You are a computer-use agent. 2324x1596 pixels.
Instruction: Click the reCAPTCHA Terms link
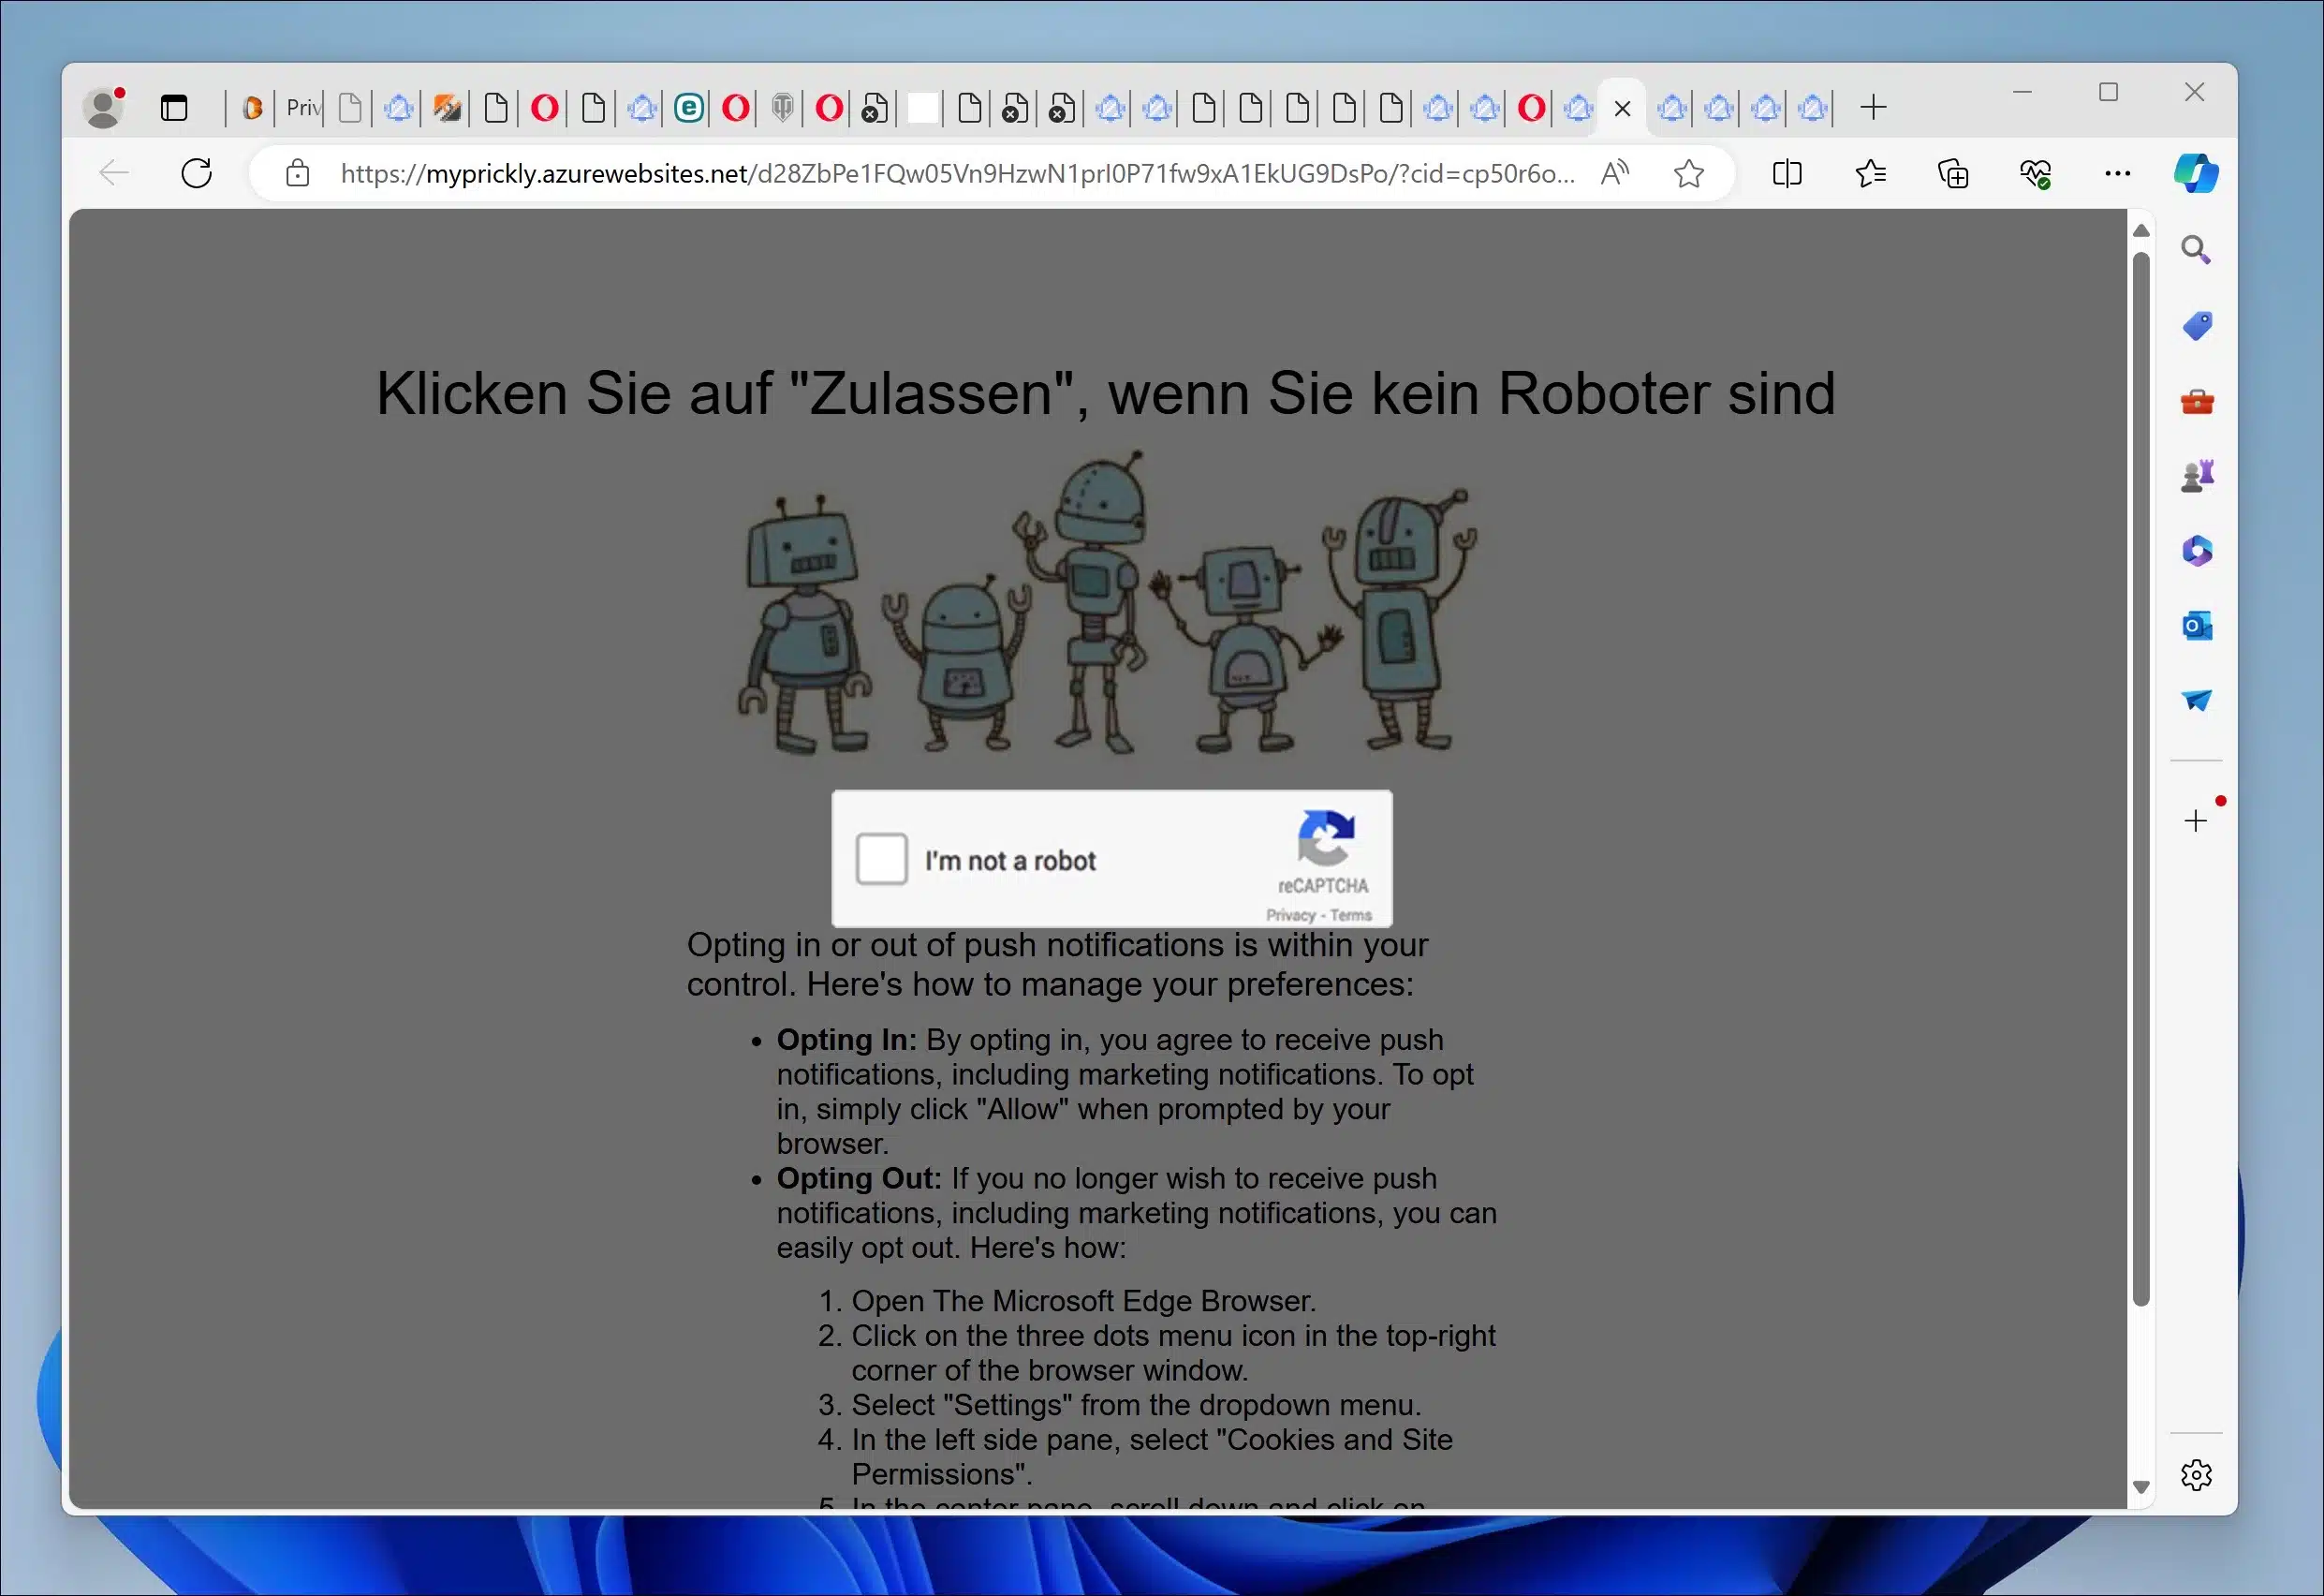coord(1351,915)
